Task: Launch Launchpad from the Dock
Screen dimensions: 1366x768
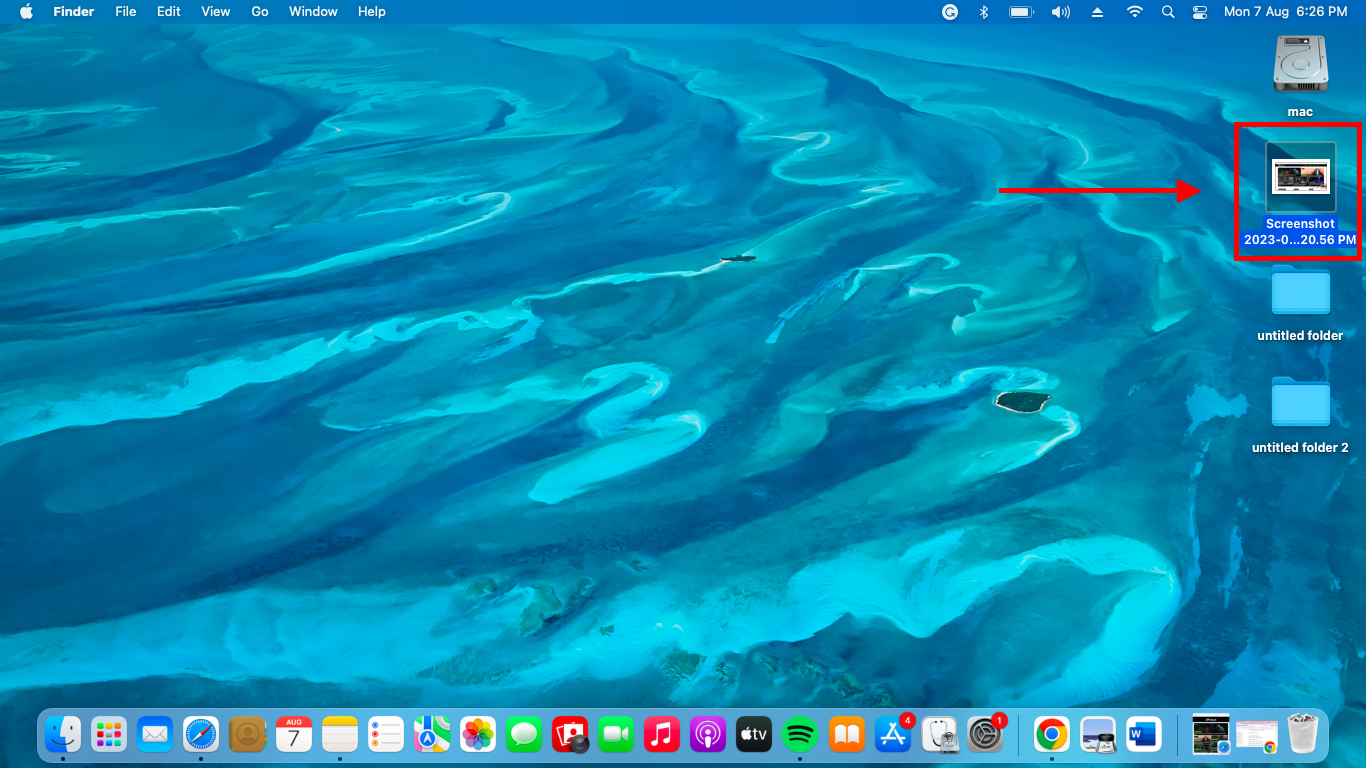Action: point(108,735)
